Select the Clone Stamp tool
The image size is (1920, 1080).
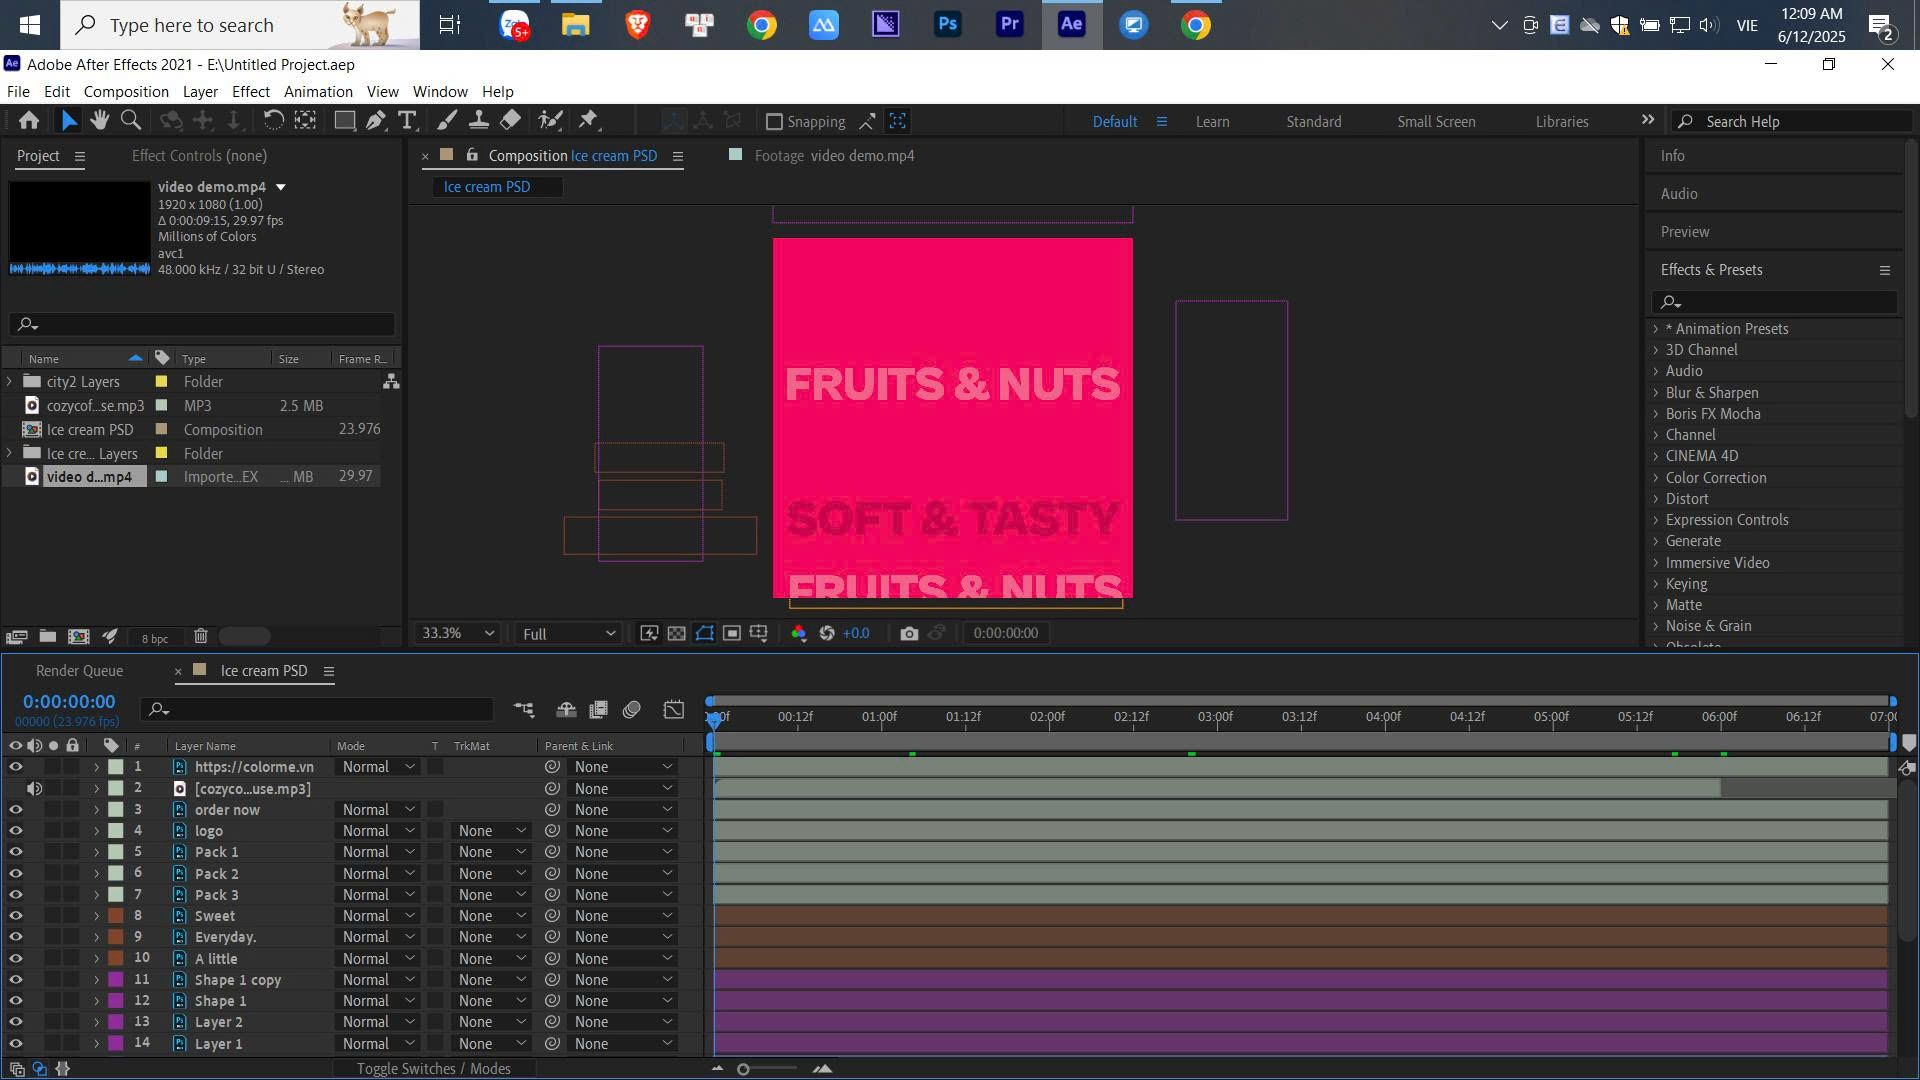pyautogui.click(x=479, y=121)
